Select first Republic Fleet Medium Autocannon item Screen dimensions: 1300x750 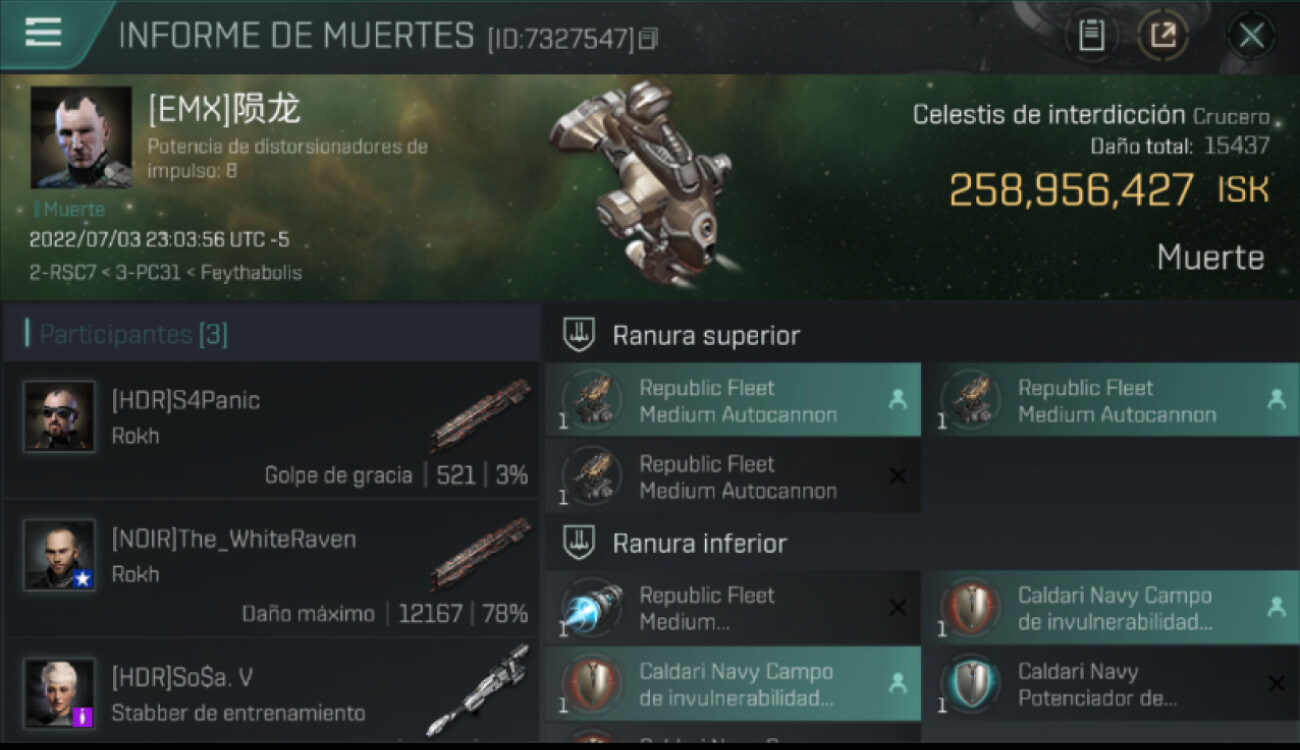(733, 400)
